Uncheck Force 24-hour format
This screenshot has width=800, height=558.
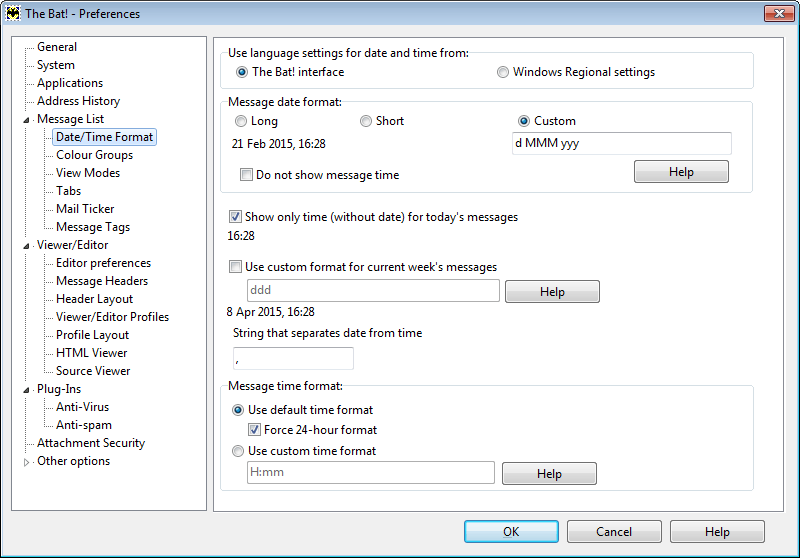254,430
